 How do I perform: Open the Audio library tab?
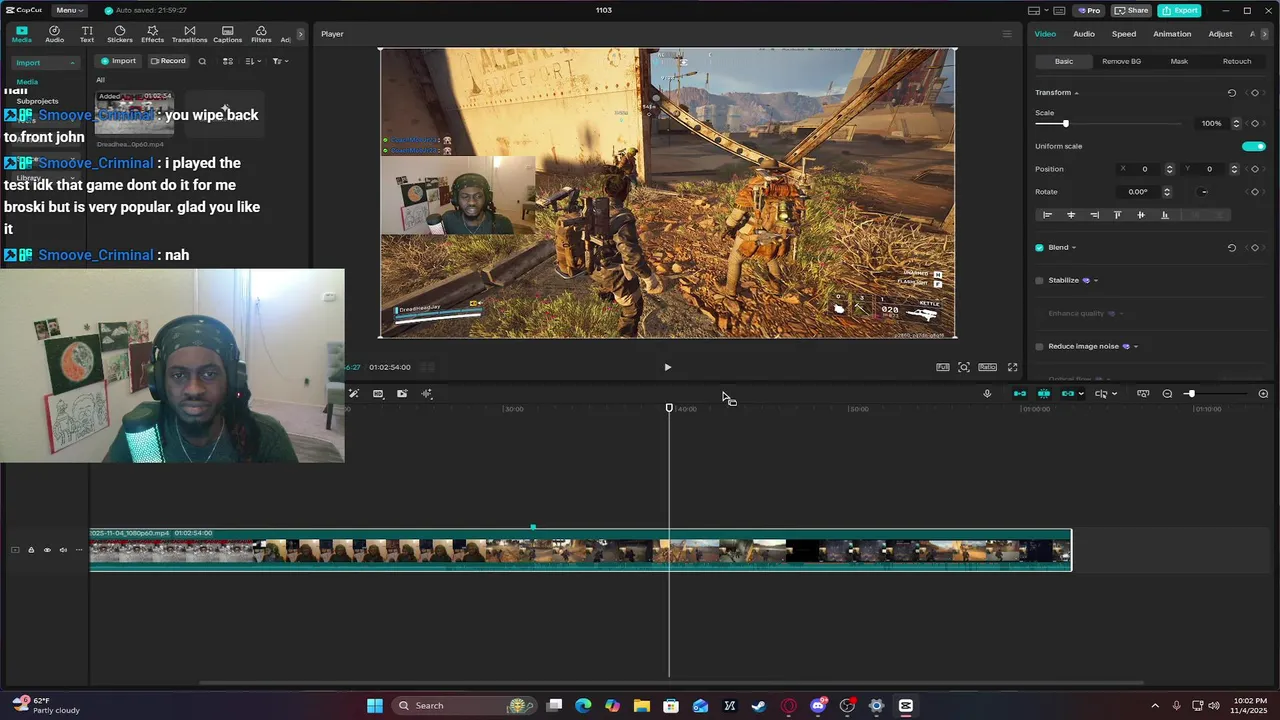tap(54, 34)
